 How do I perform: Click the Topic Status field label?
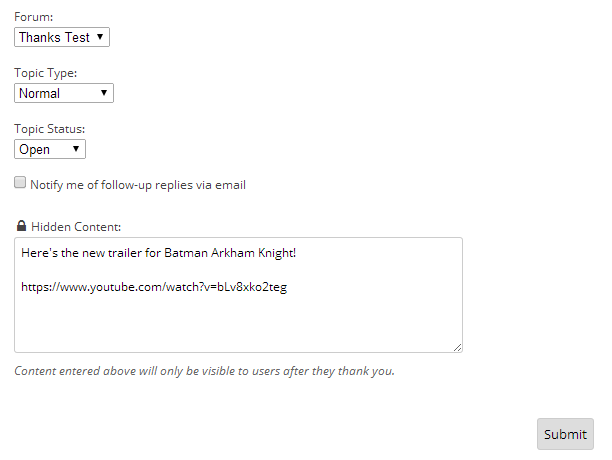(x=50, y=129)
